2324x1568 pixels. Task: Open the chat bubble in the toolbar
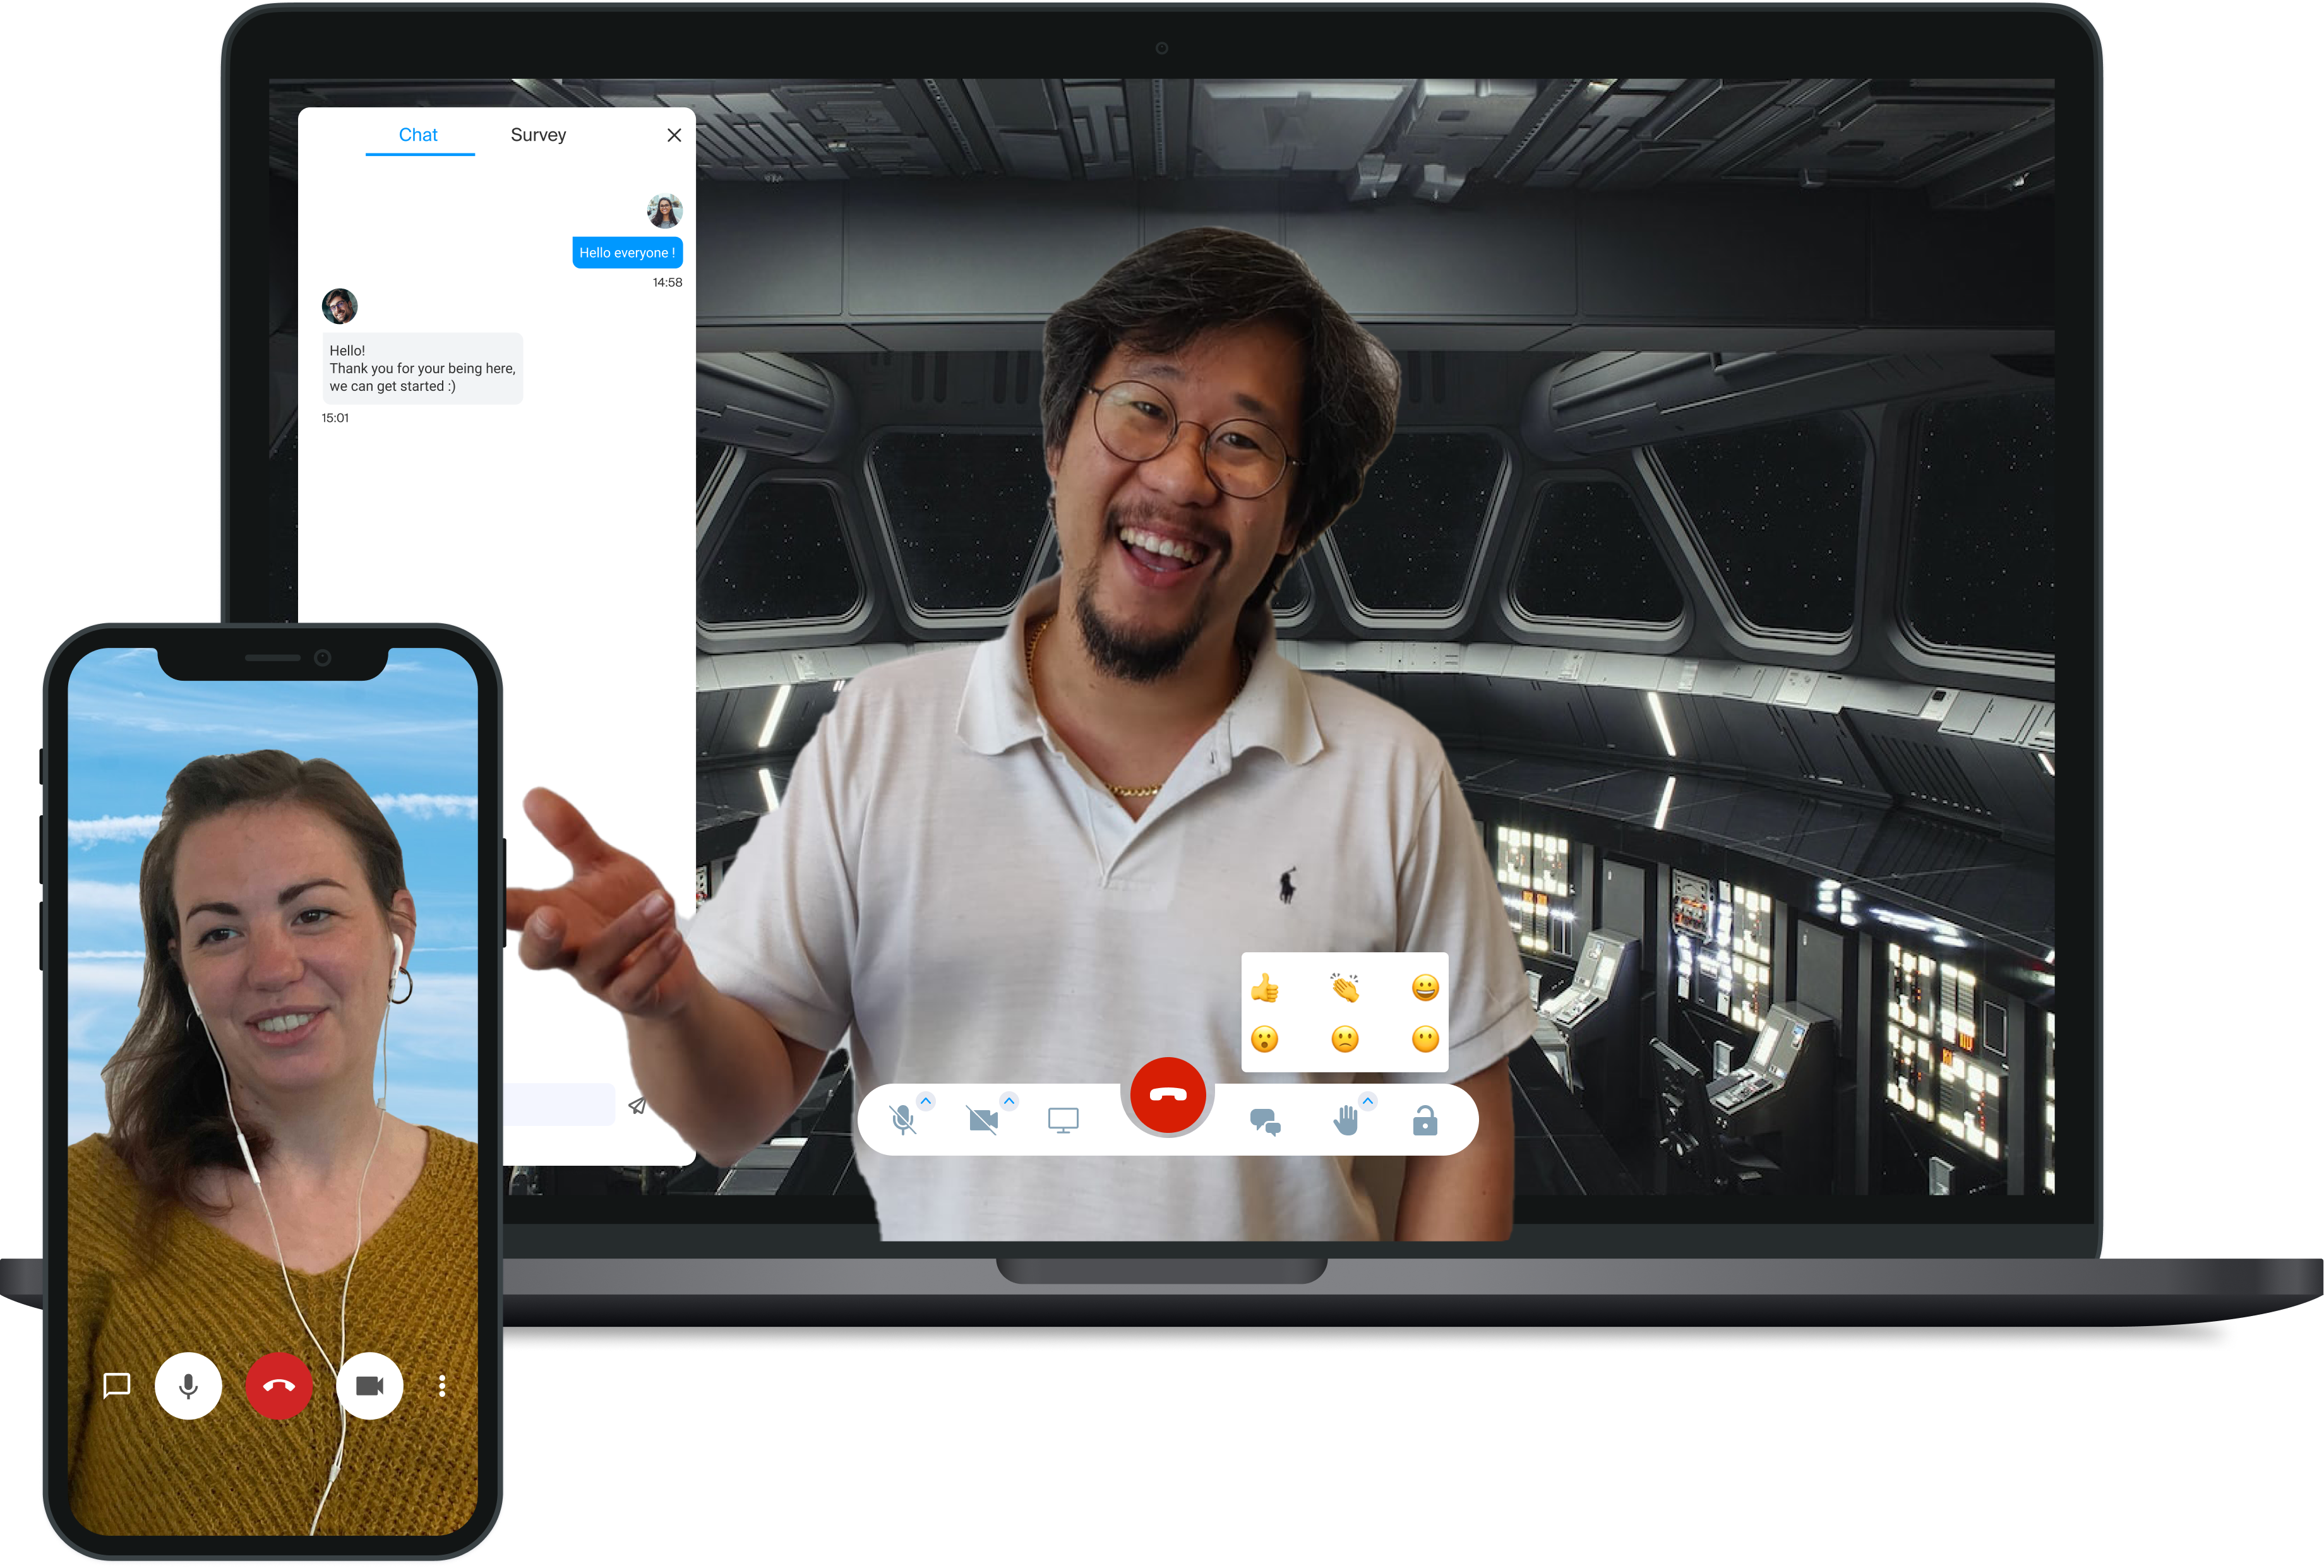click(1267, 1122)
